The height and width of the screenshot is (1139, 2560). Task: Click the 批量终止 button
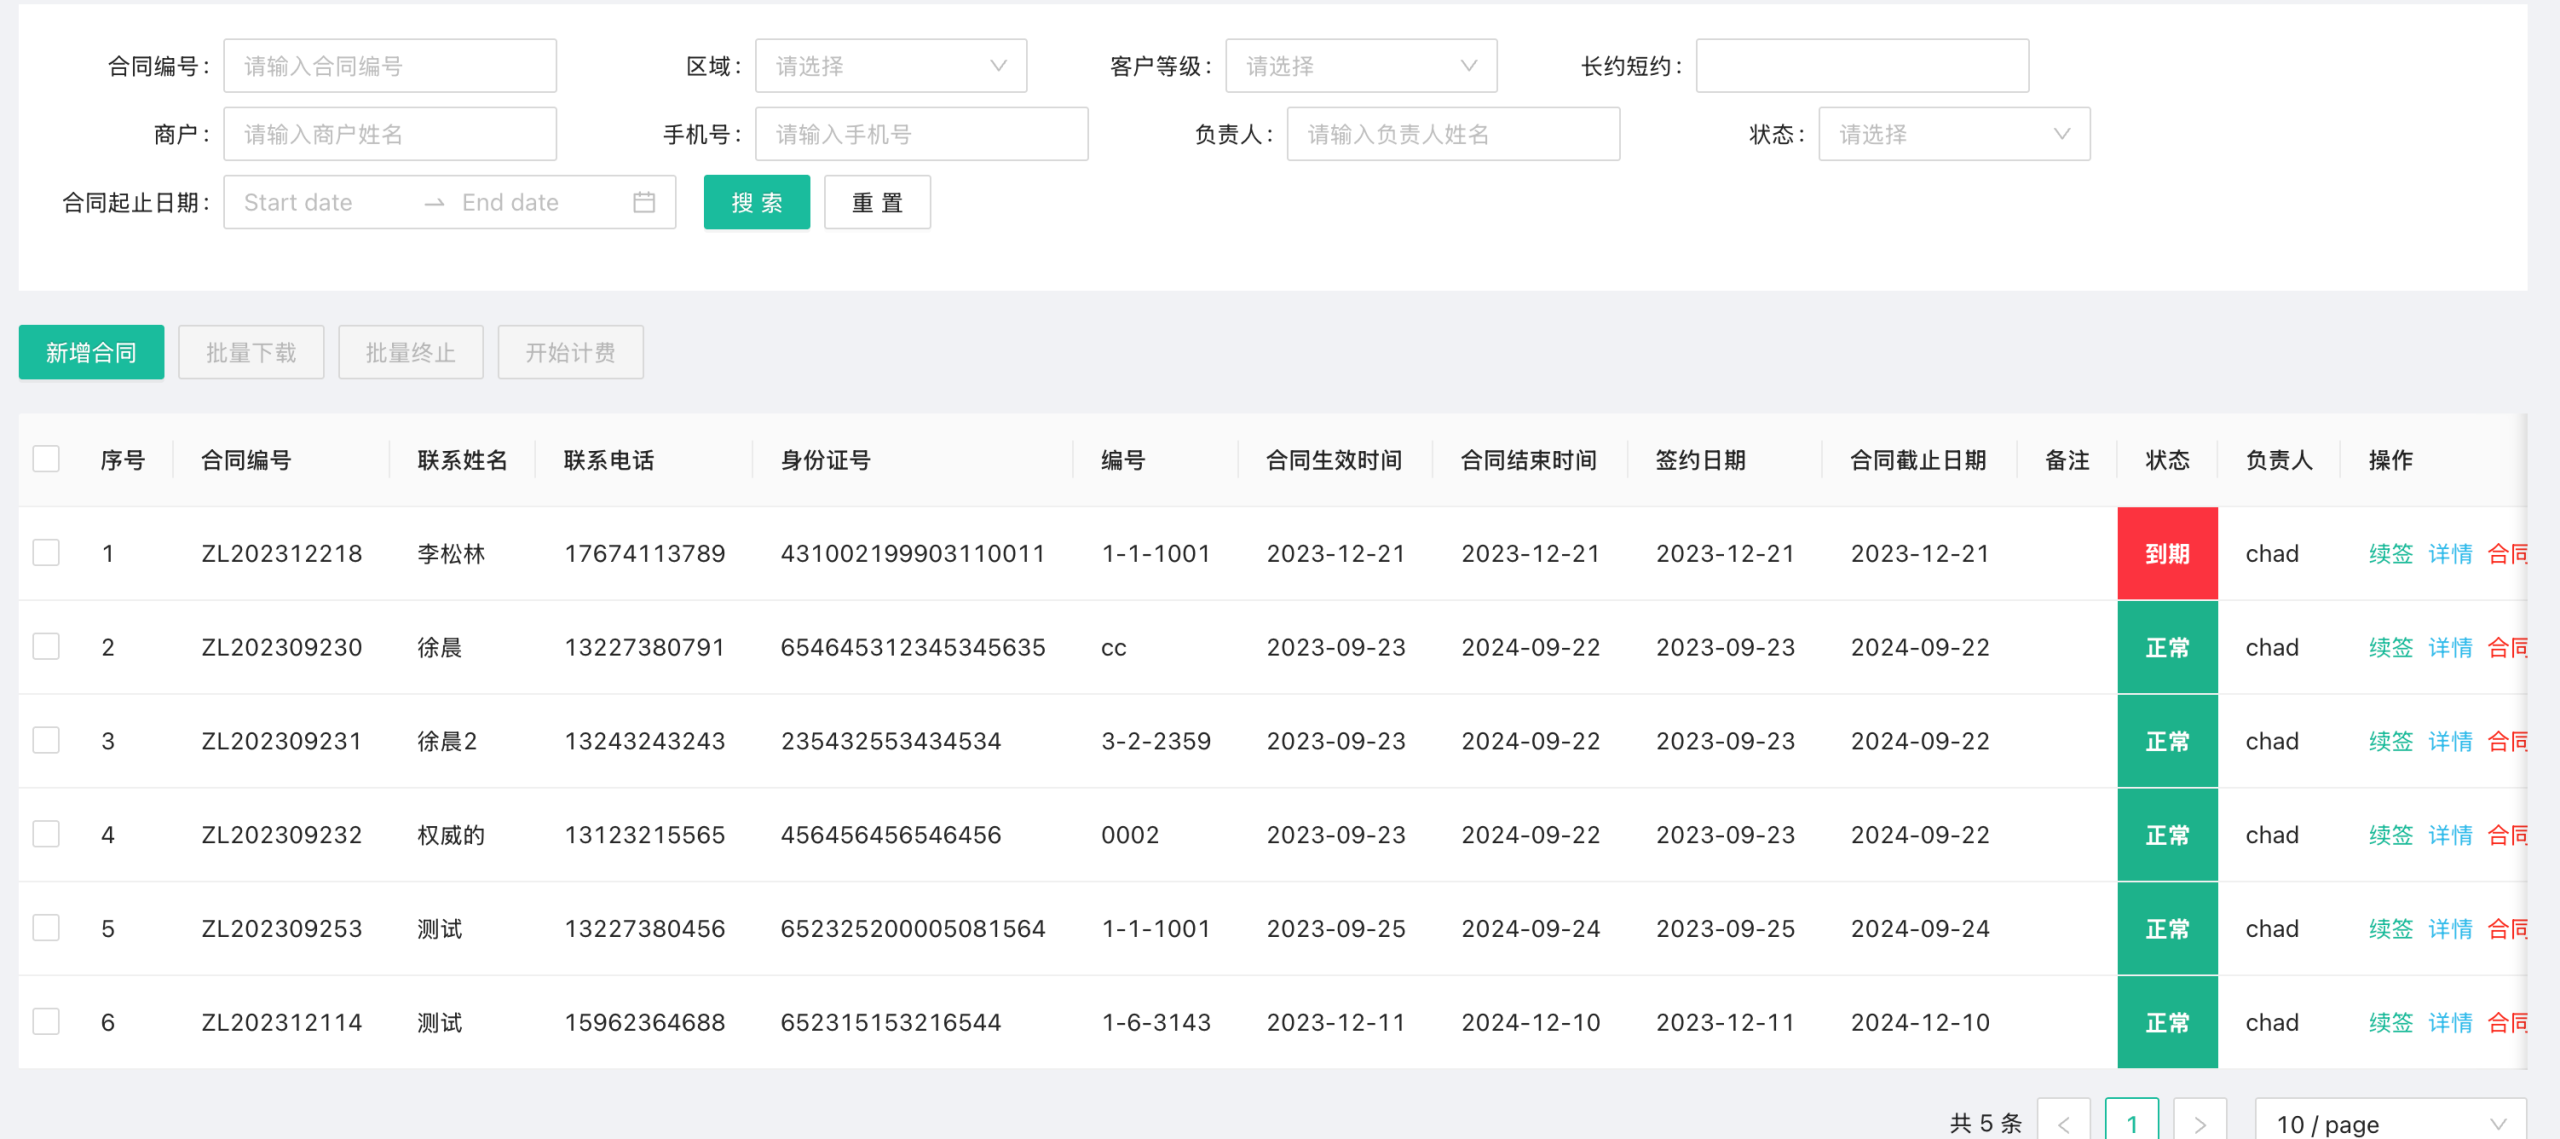411,352
